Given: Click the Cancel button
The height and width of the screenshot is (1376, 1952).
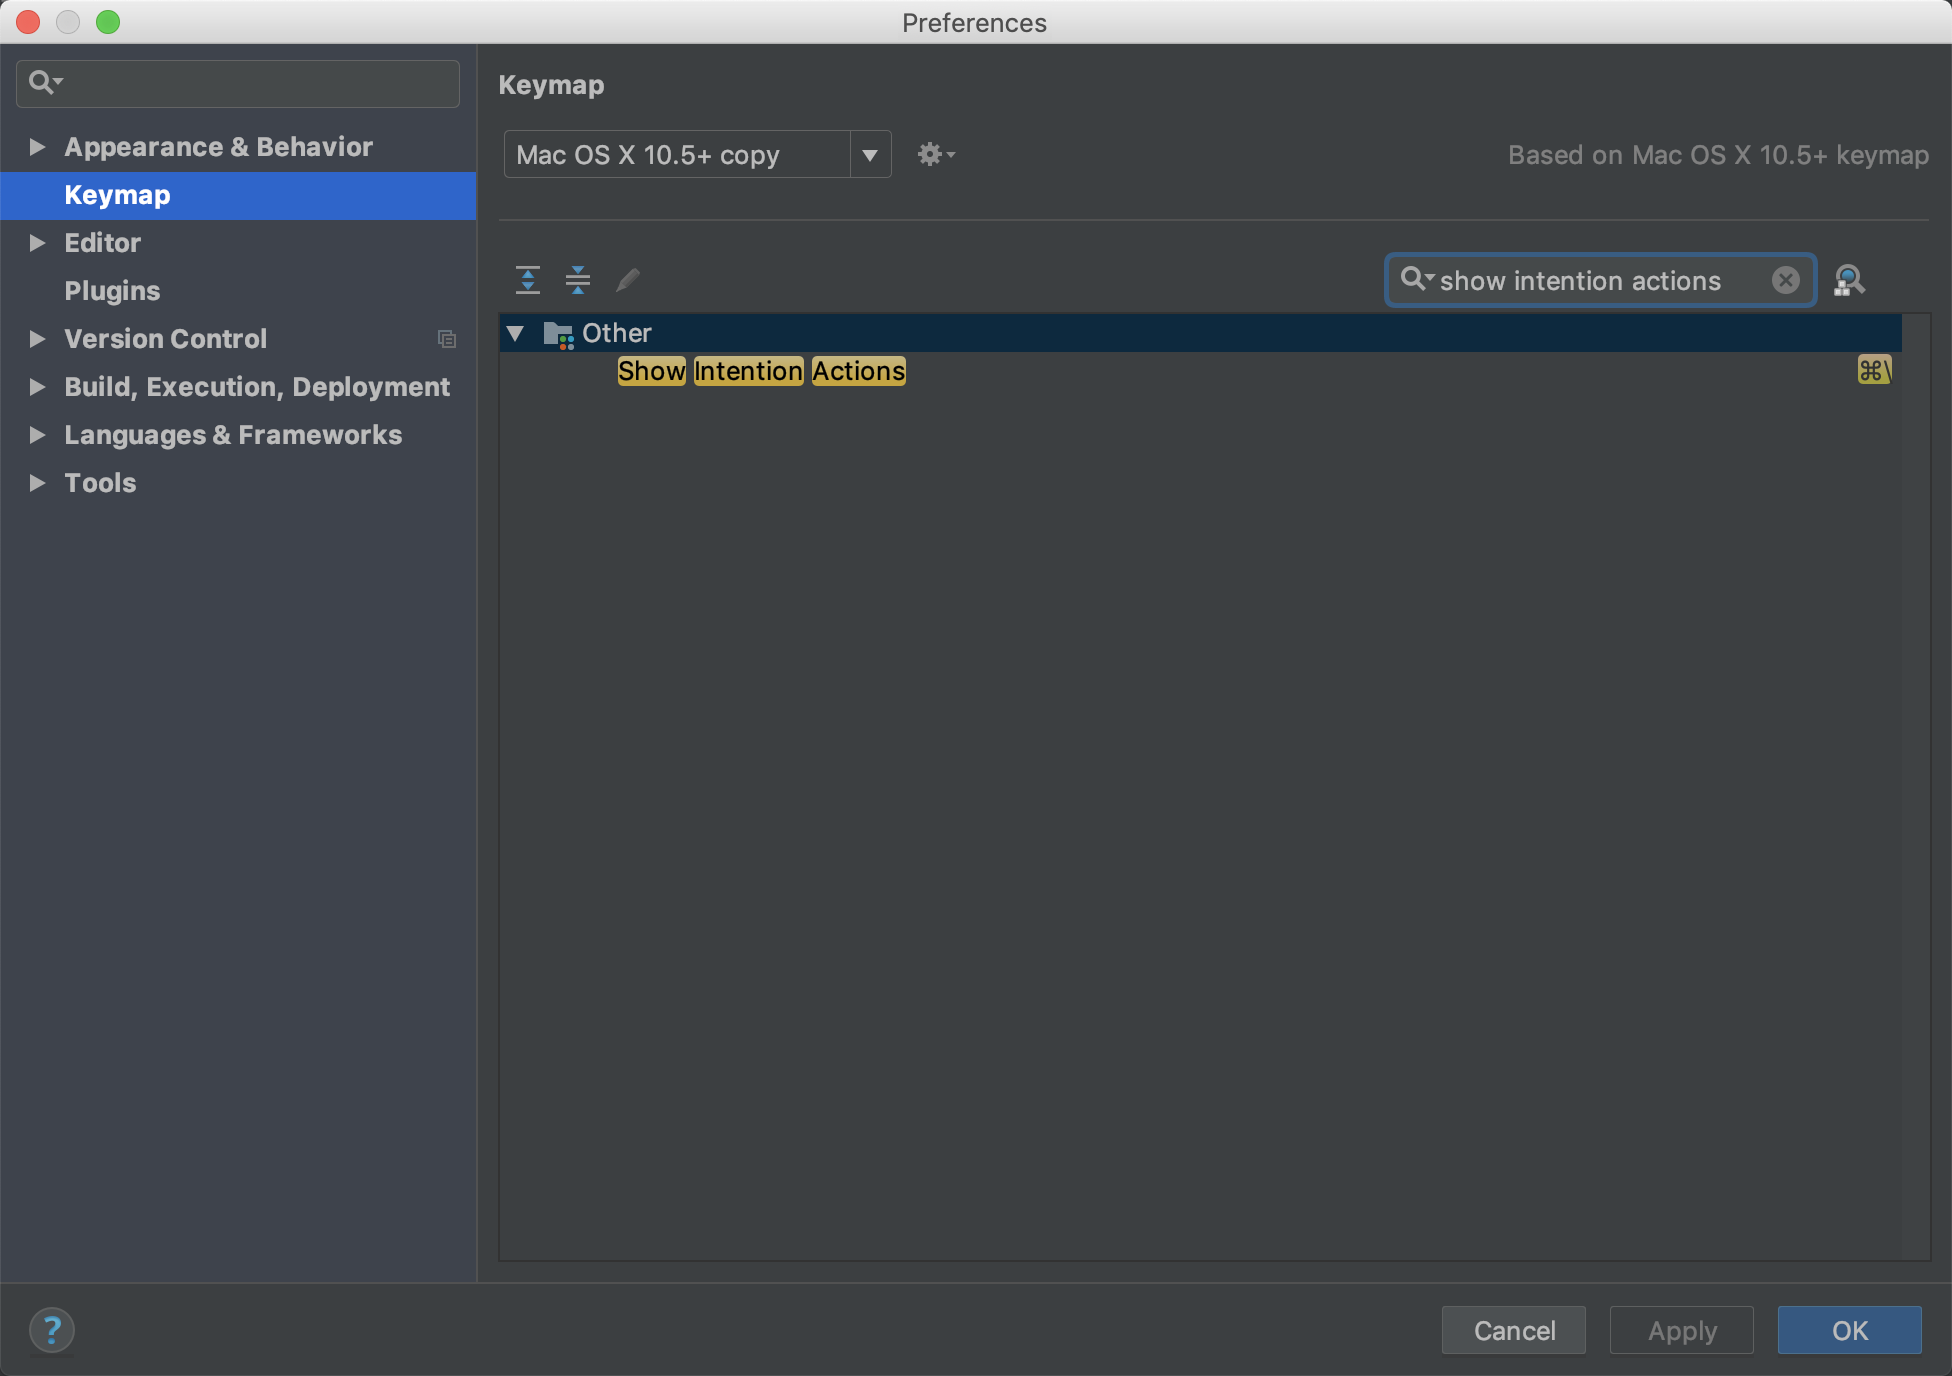Looking at the screenshot, I should point(1514,1330).
